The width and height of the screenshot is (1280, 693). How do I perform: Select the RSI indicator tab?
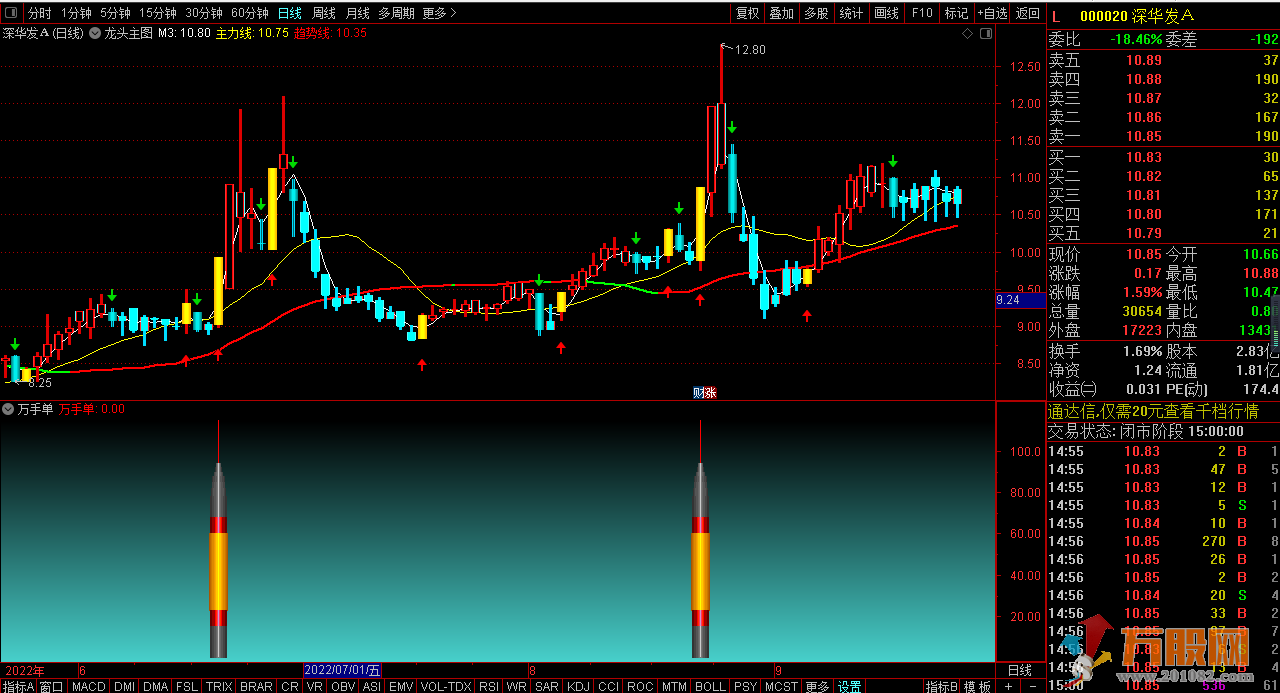tap(489, 686)
